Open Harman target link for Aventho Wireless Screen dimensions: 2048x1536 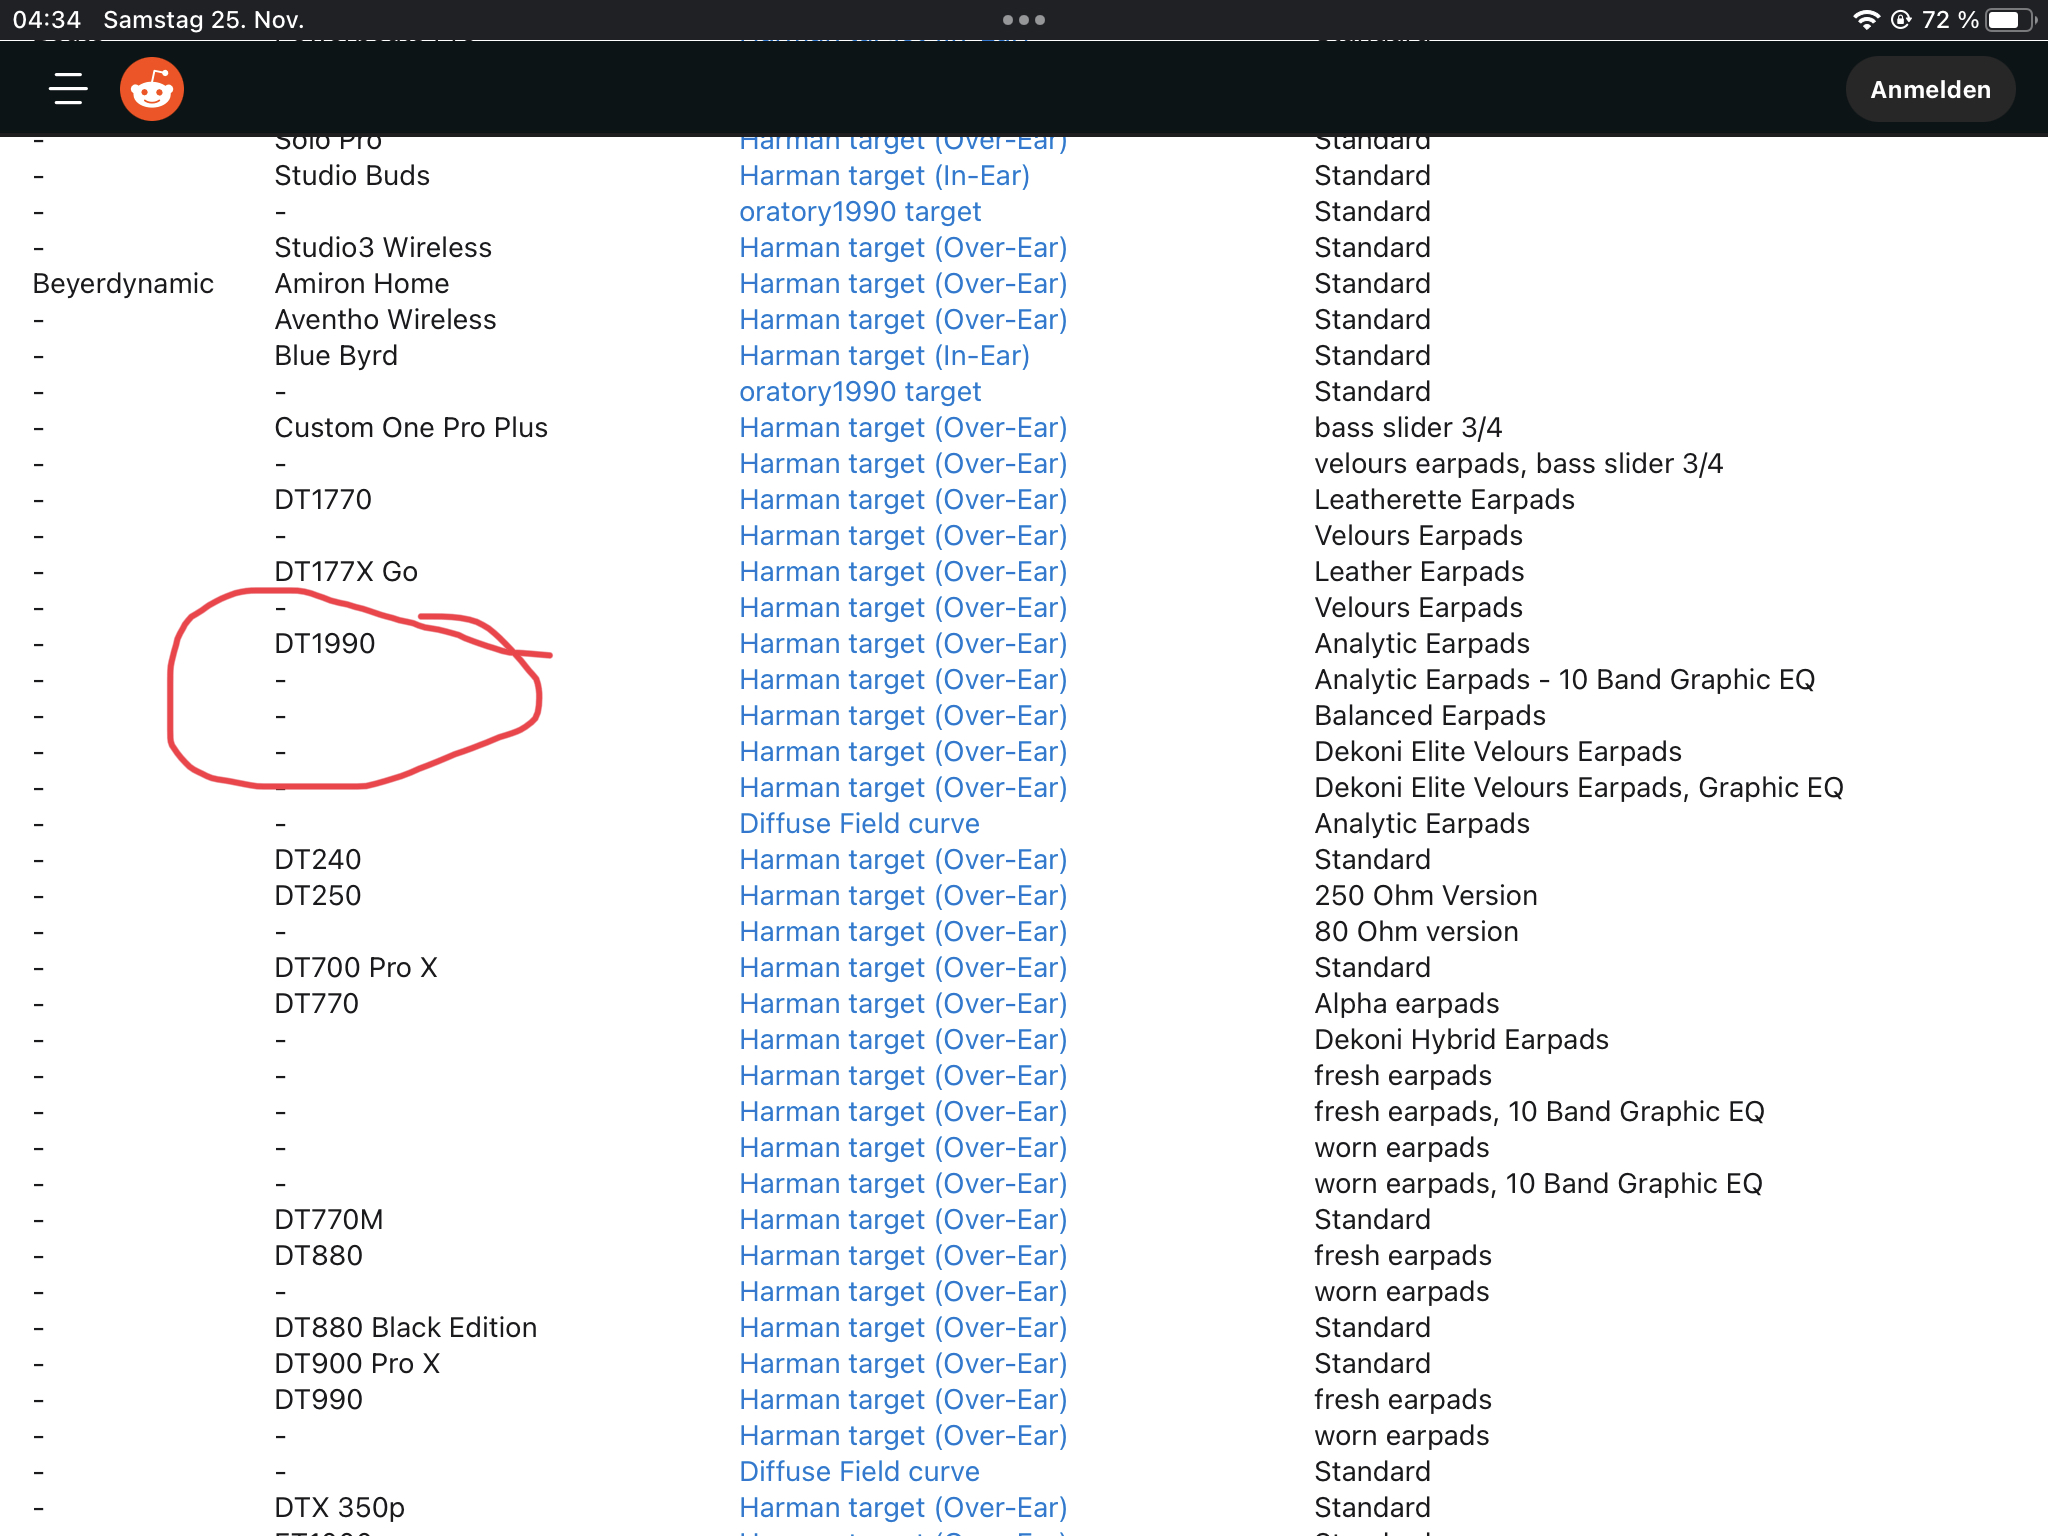[x=903, y=320]
